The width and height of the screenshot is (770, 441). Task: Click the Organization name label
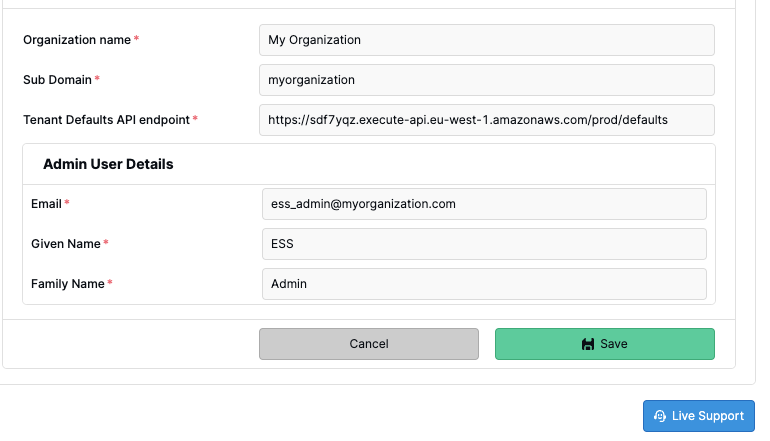[x=77, y=40]
